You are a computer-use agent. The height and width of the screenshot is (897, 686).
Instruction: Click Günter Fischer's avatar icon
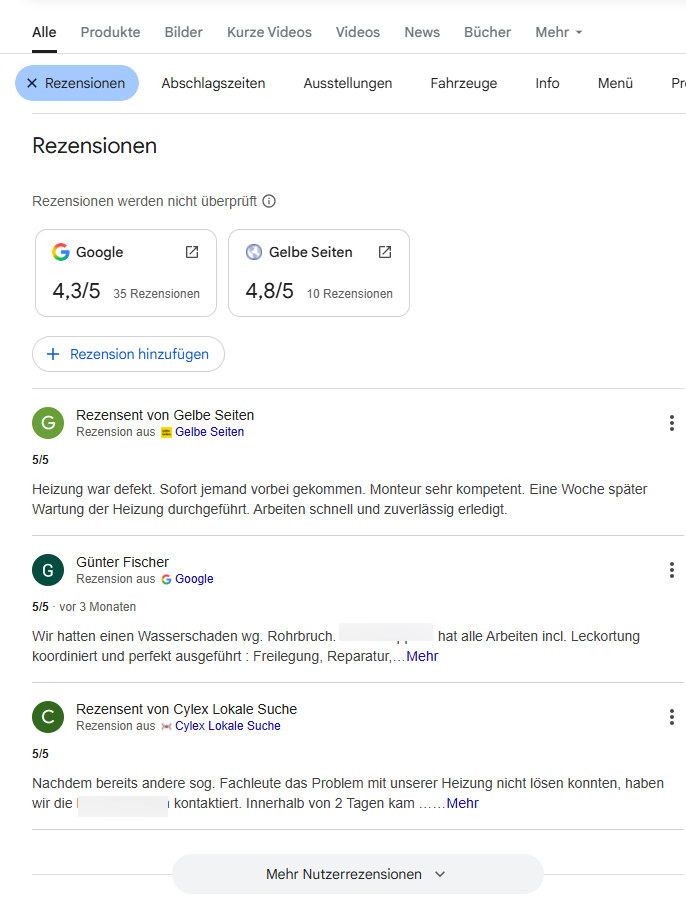pos(48,570)
